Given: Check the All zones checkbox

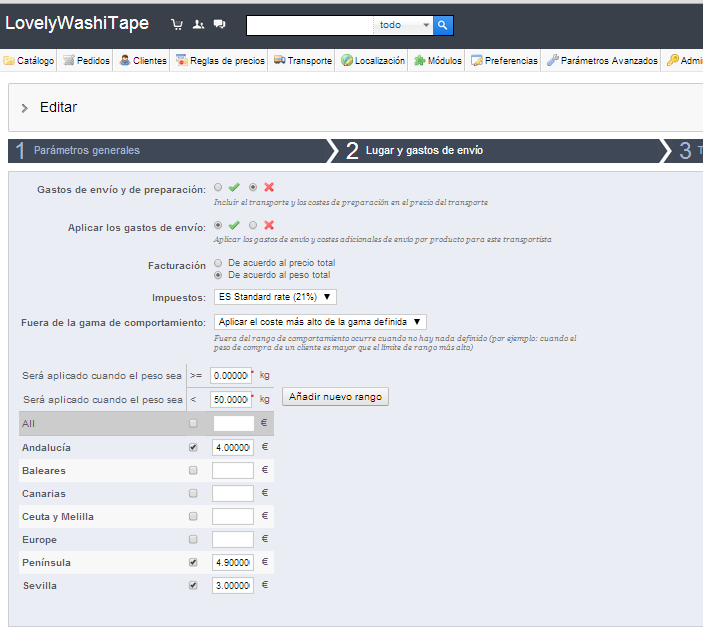Looking at the screenshot, I should 193,423.
